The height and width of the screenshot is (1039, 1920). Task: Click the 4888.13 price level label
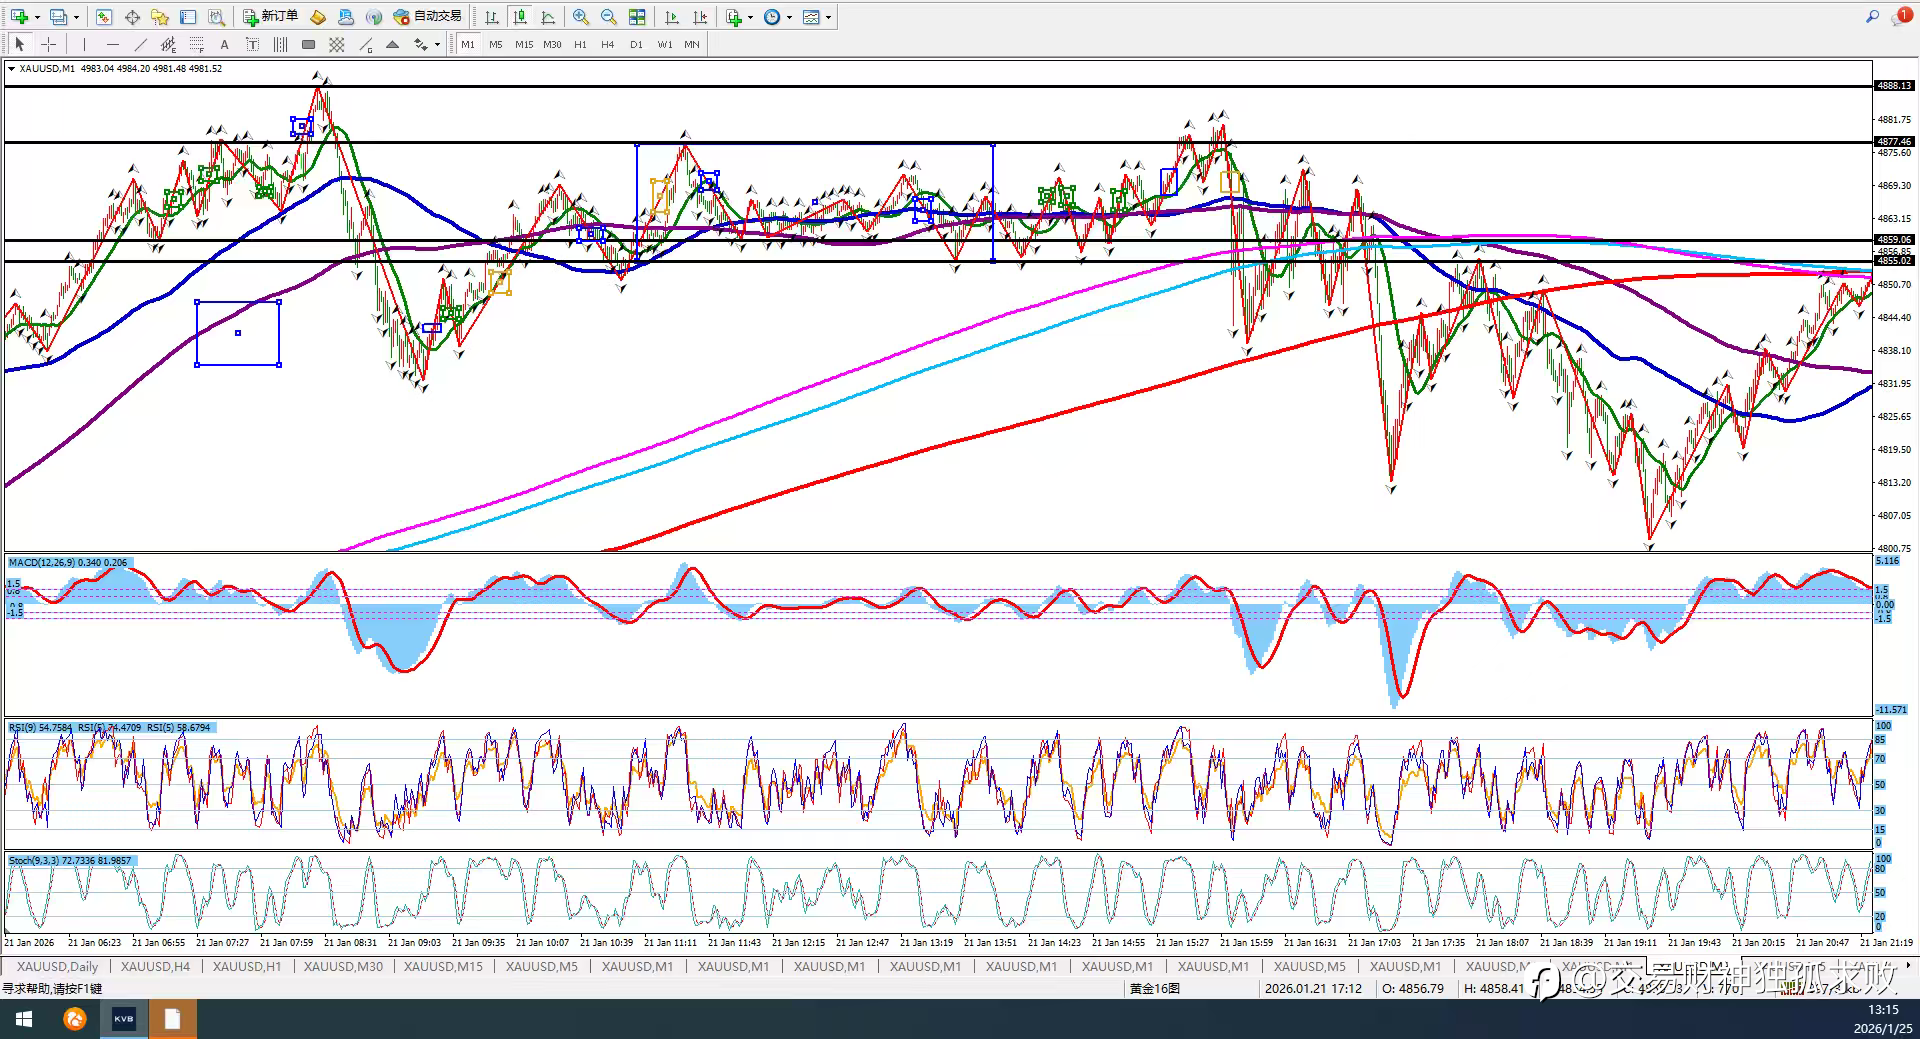pos(1894,86)
